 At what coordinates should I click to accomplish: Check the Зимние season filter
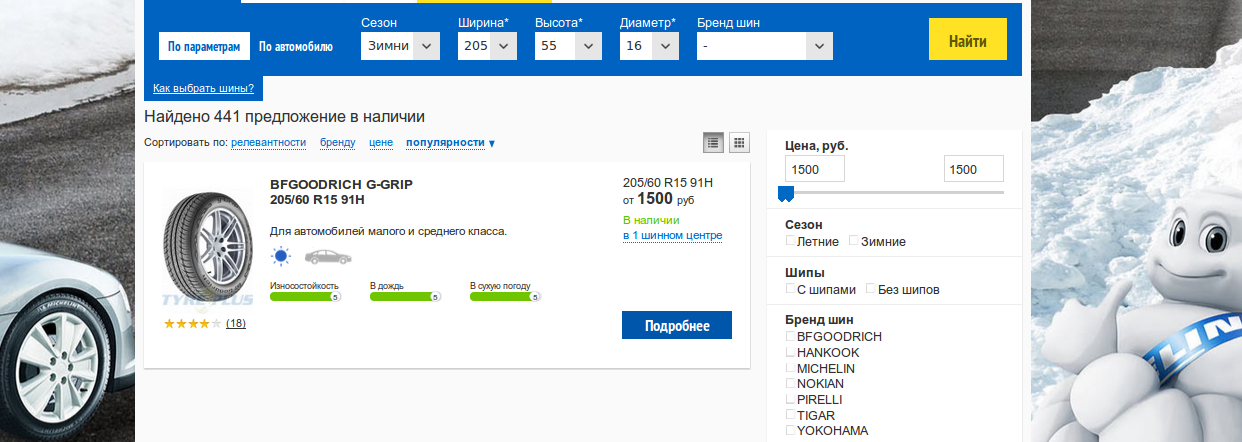click(854, 241)
